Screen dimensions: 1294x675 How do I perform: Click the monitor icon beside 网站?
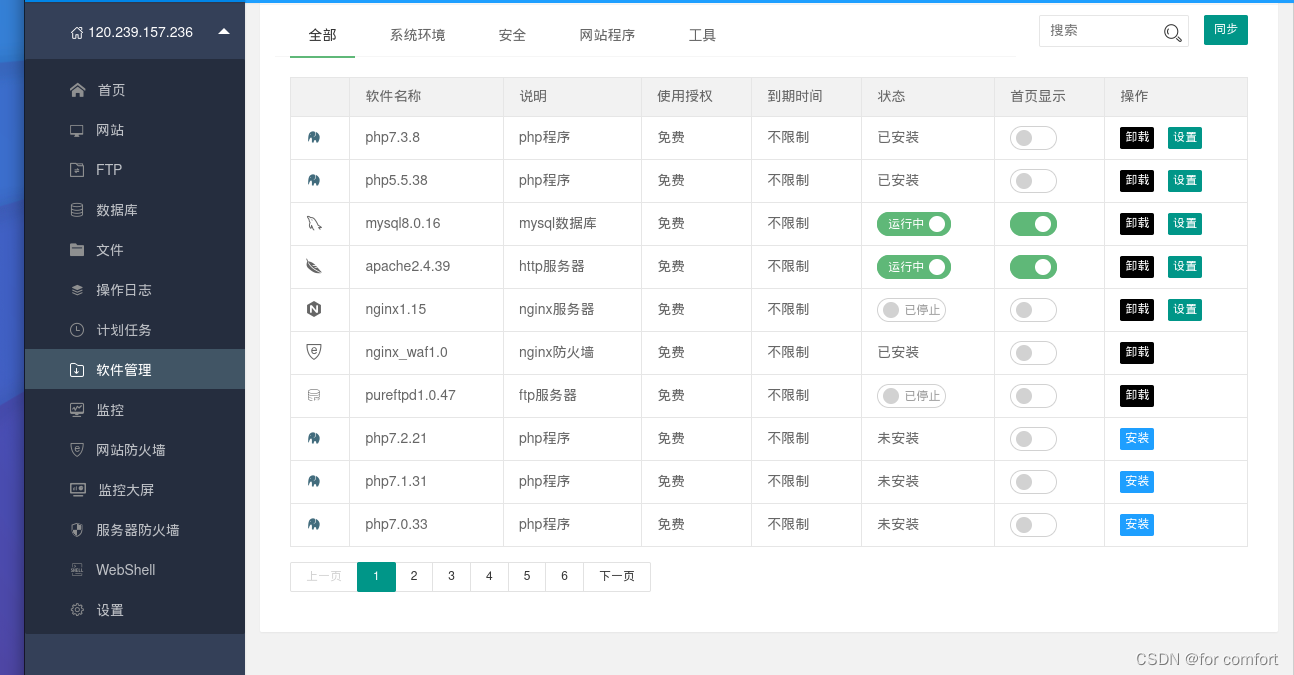[x=77, y=130]
